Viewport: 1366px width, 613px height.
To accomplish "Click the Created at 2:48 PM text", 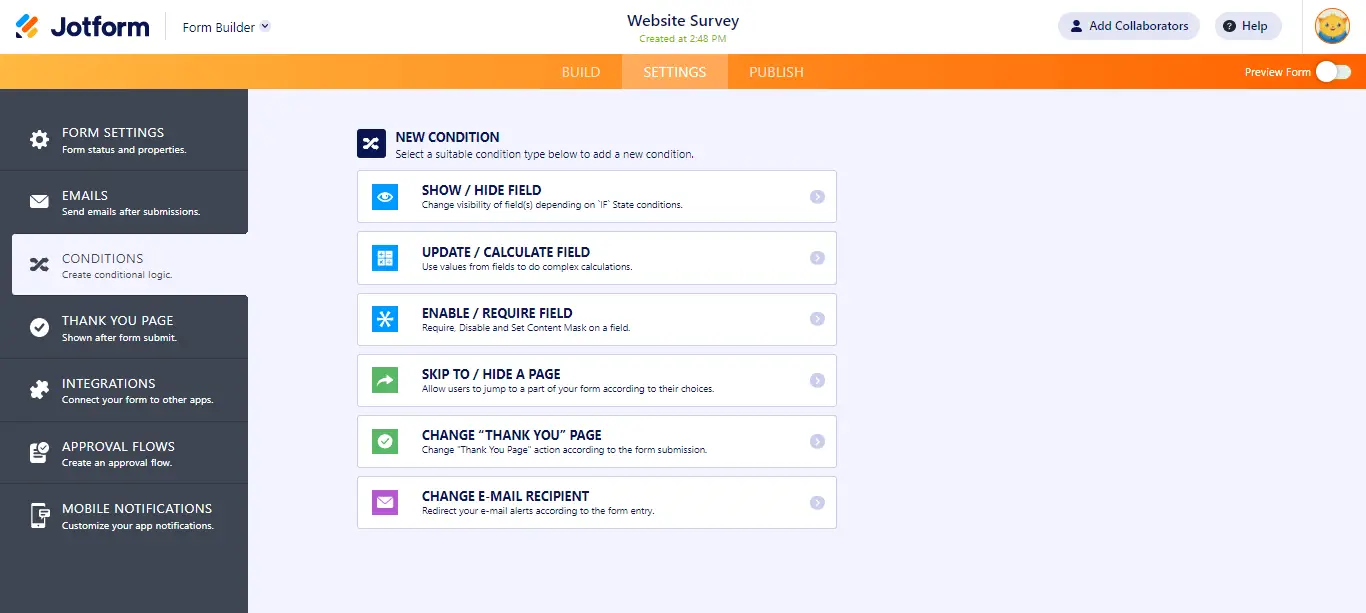I will 683,39.
